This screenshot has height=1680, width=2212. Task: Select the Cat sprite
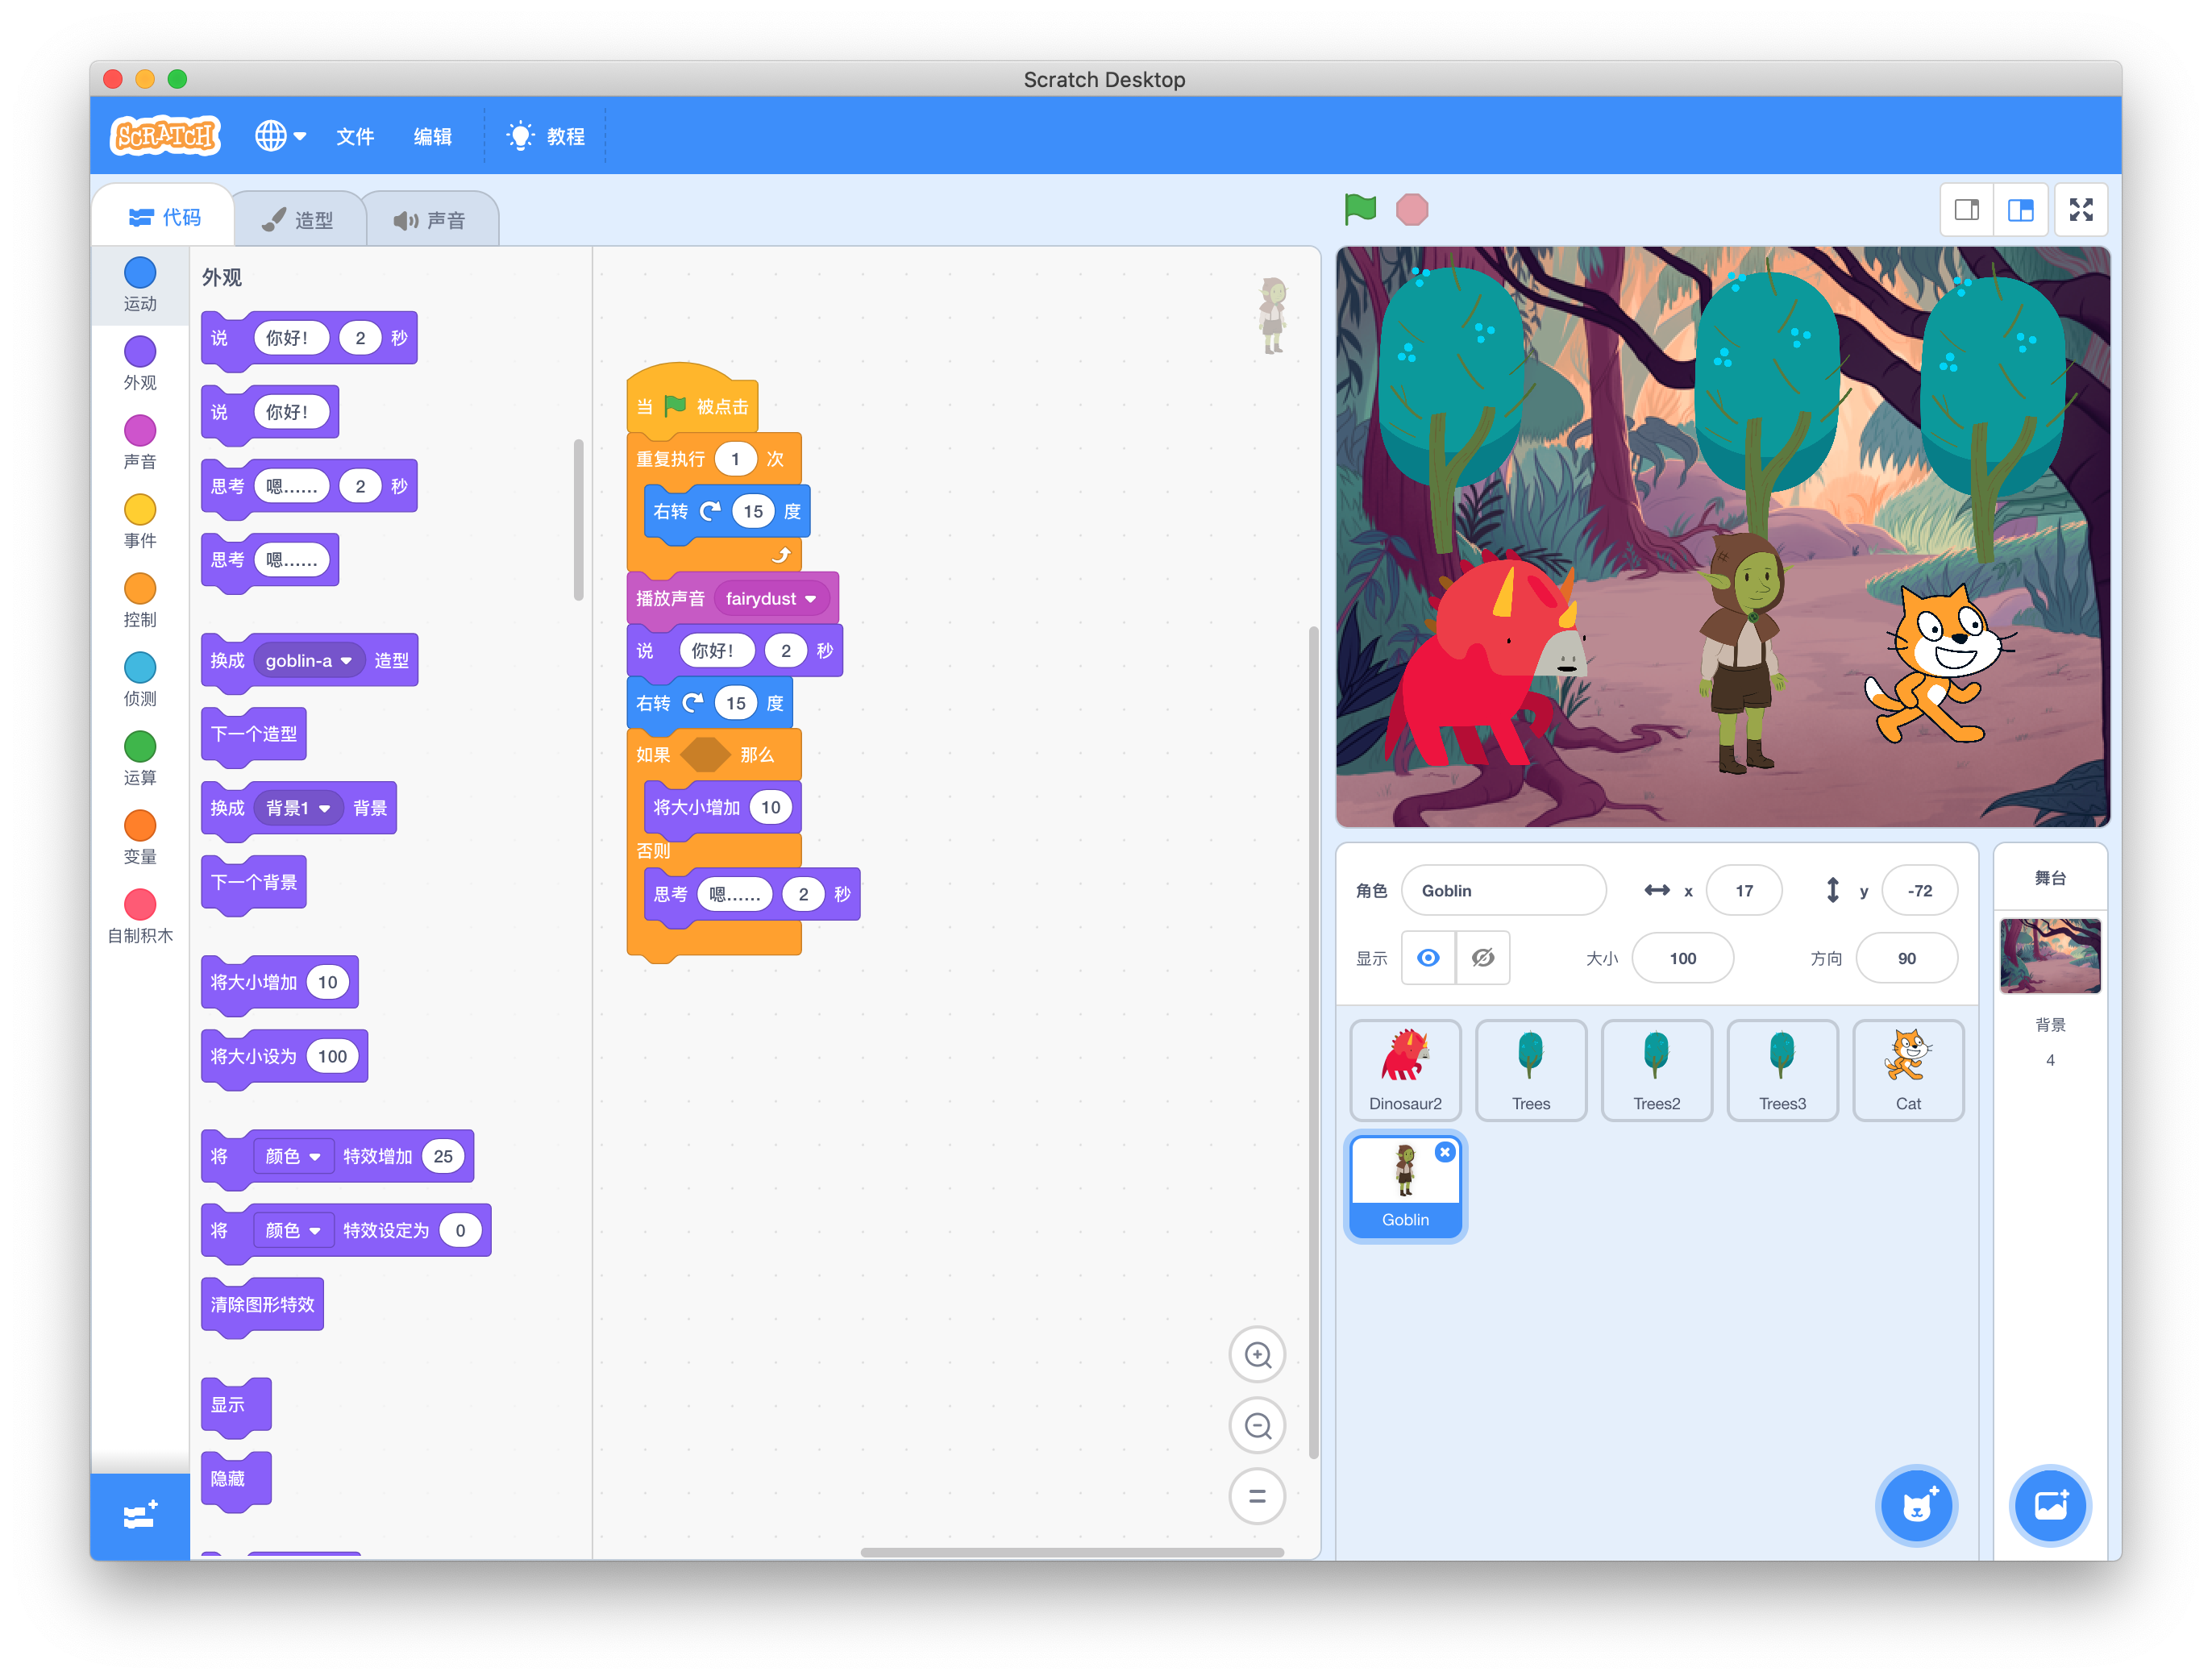coord(1908,1070)
